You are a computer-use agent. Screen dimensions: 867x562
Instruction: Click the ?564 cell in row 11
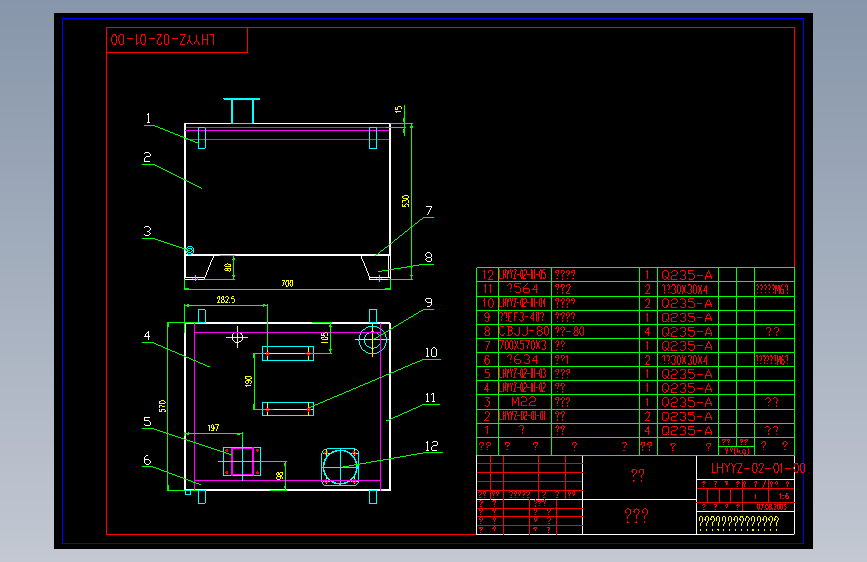coord(523,288)
